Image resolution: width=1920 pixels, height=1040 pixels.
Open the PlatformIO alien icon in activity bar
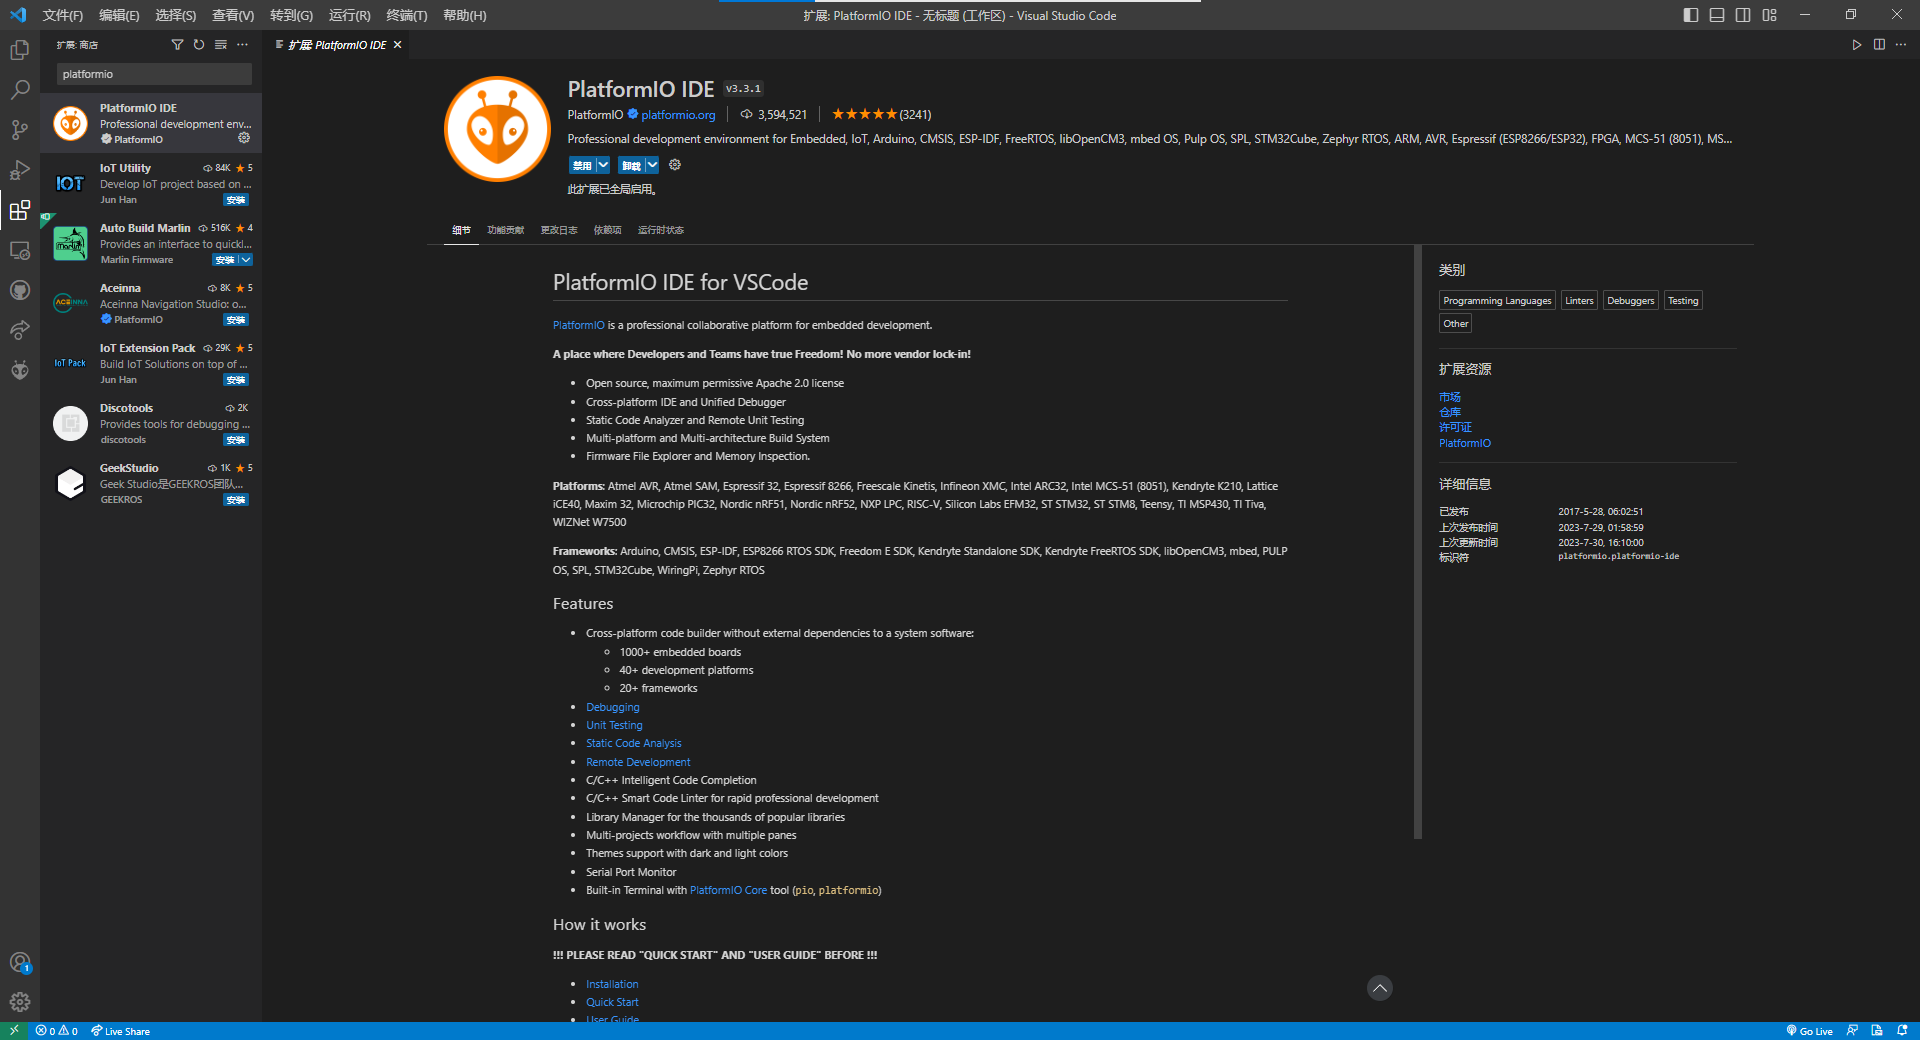pos(20,370)
